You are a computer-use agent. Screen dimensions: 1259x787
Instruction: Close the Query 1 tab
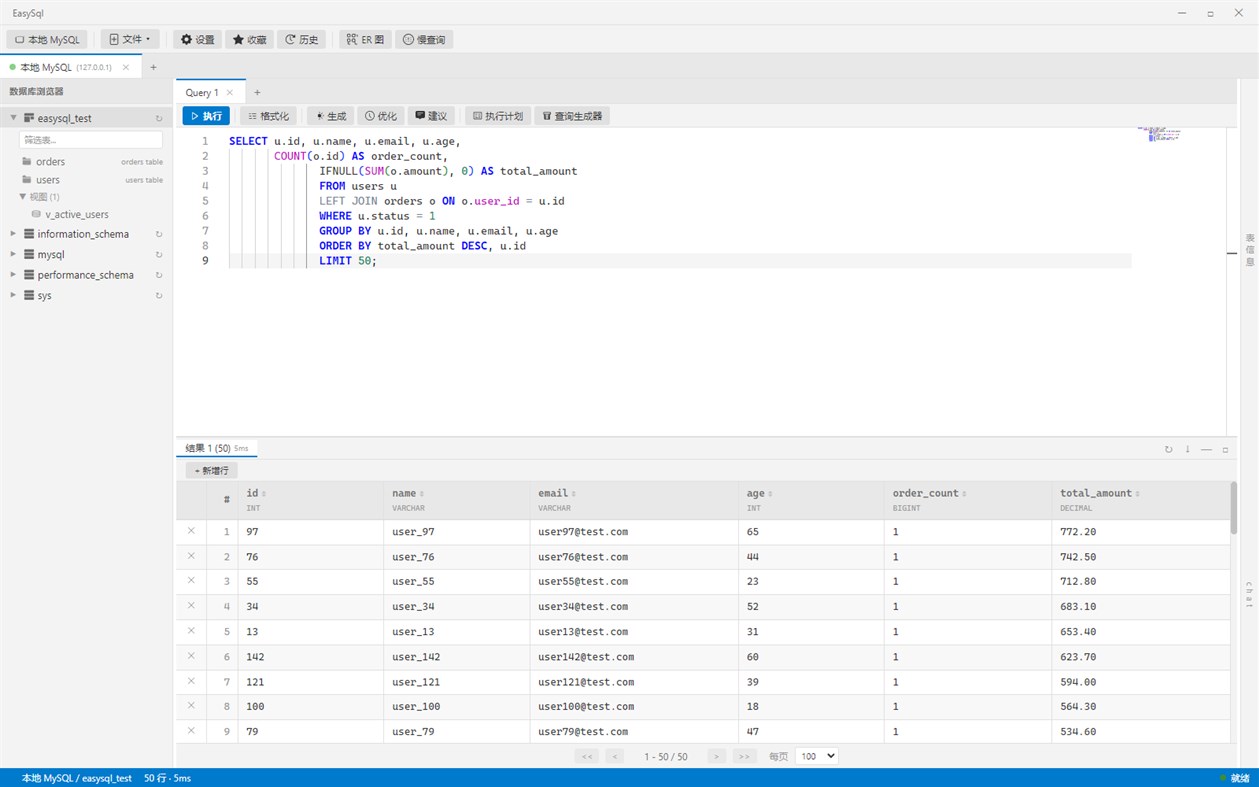click(x=229, y=93)
